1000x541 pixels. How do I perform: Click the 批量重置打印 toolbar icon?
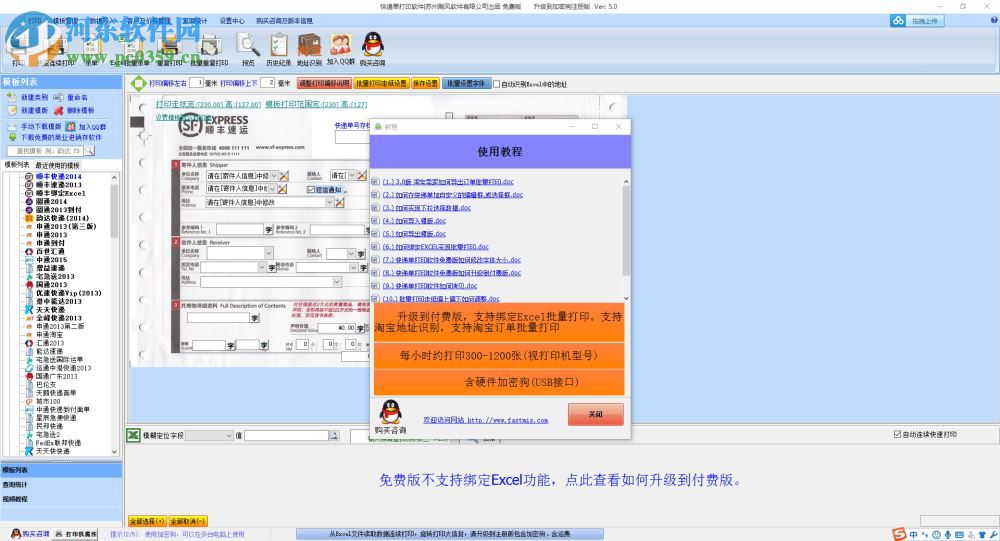point(209,48)
